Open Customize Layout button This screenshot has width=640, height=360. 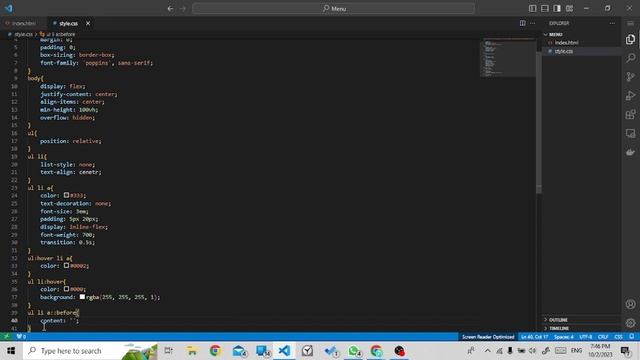(x=569, y=9)
